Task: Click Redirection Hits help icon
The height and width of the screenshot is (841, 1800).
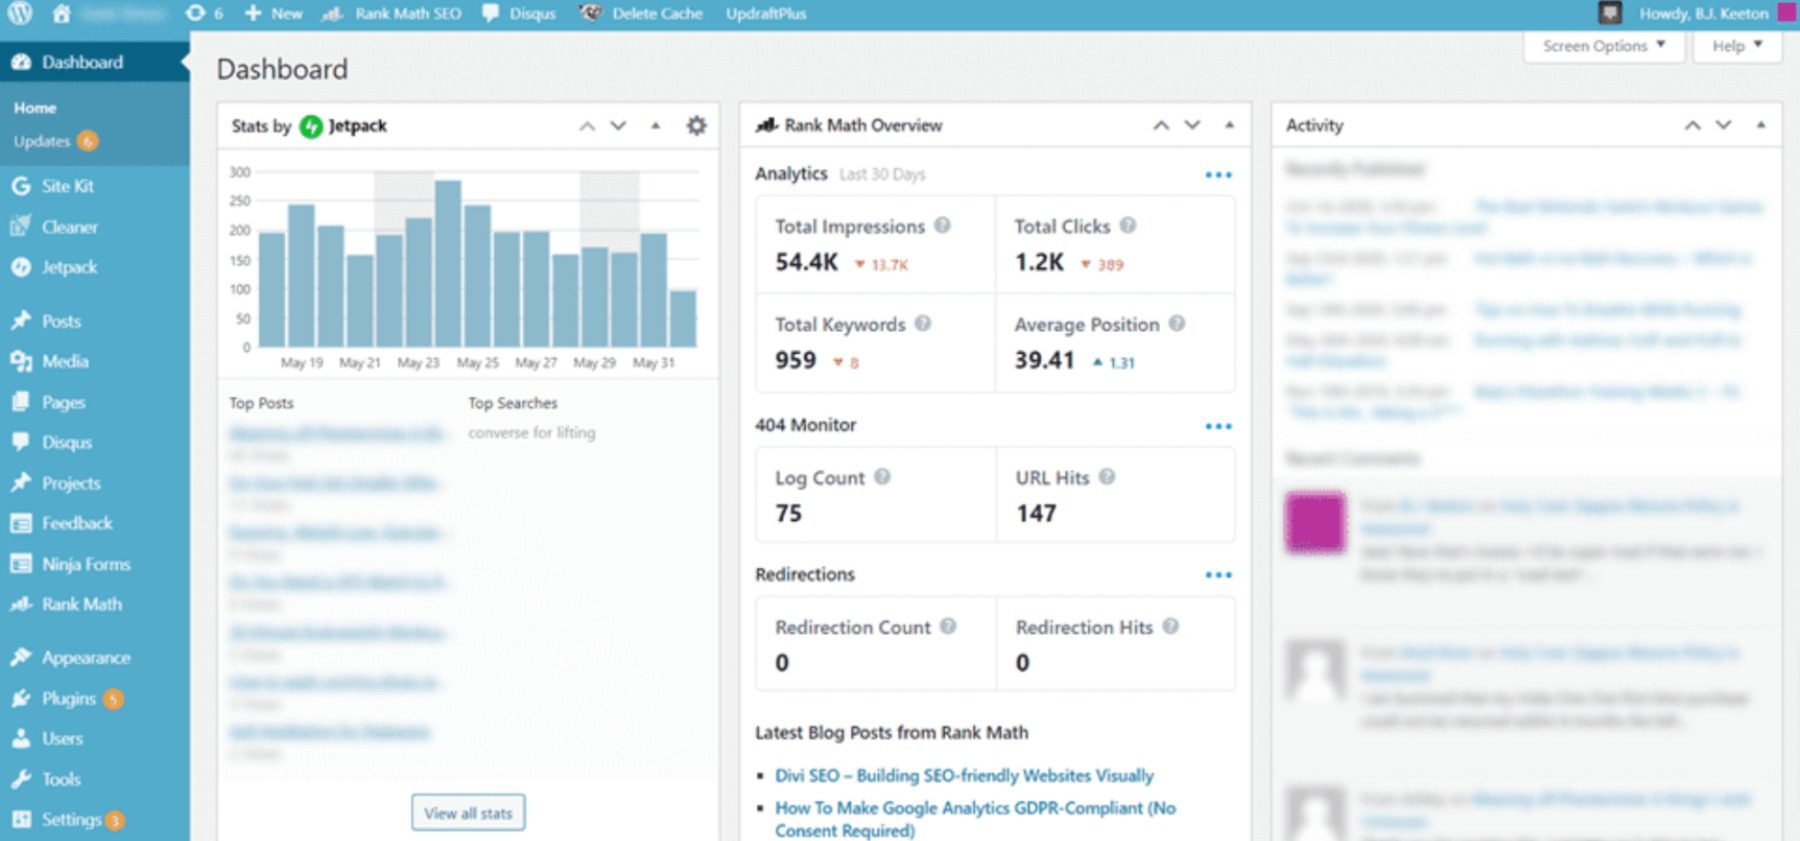Action: click(x=1170, y=626)
